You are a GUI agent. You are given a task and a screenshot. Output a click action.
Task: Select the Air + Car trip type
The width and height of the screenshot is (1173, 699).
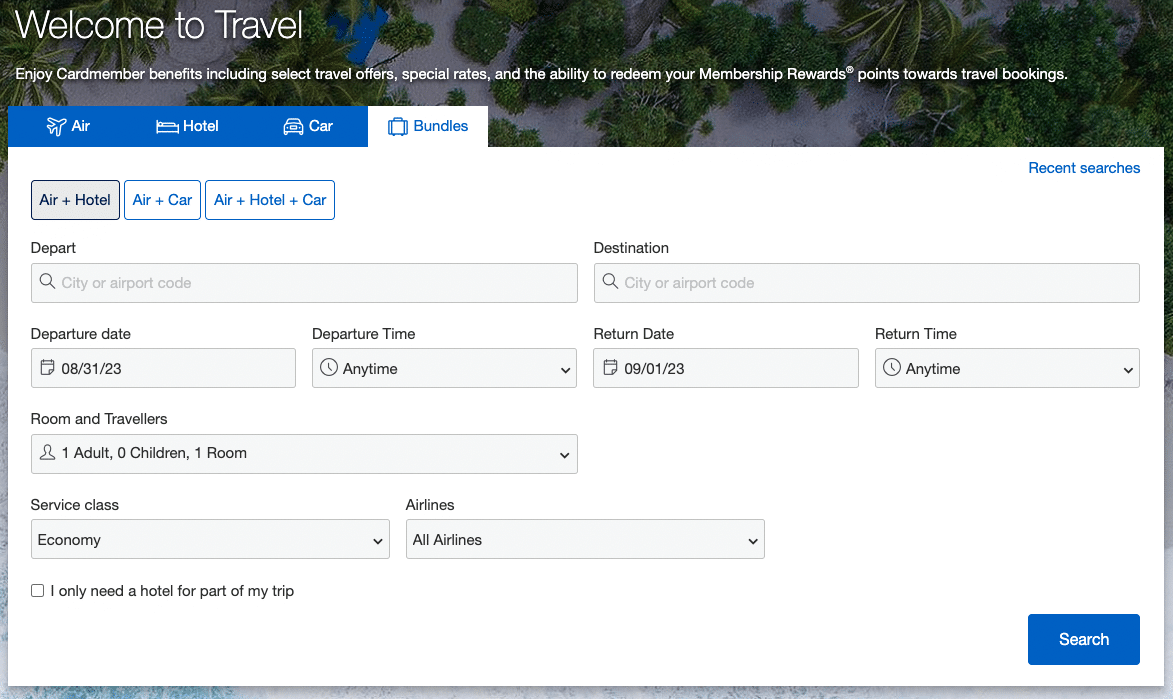[162, 200]
